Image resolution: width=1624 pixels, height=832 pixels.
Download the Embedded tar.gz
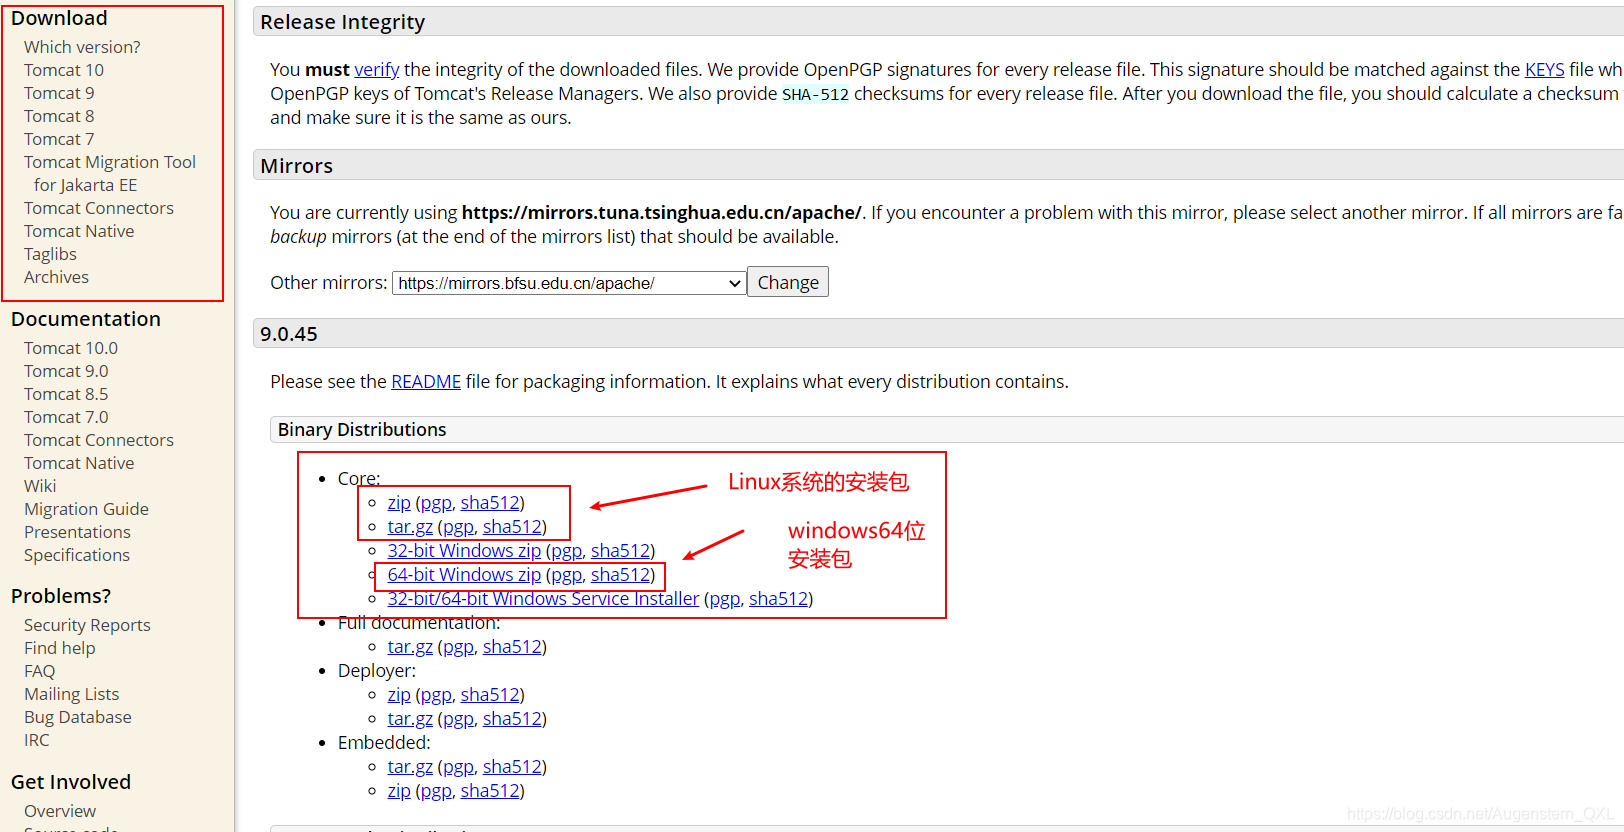410,766
